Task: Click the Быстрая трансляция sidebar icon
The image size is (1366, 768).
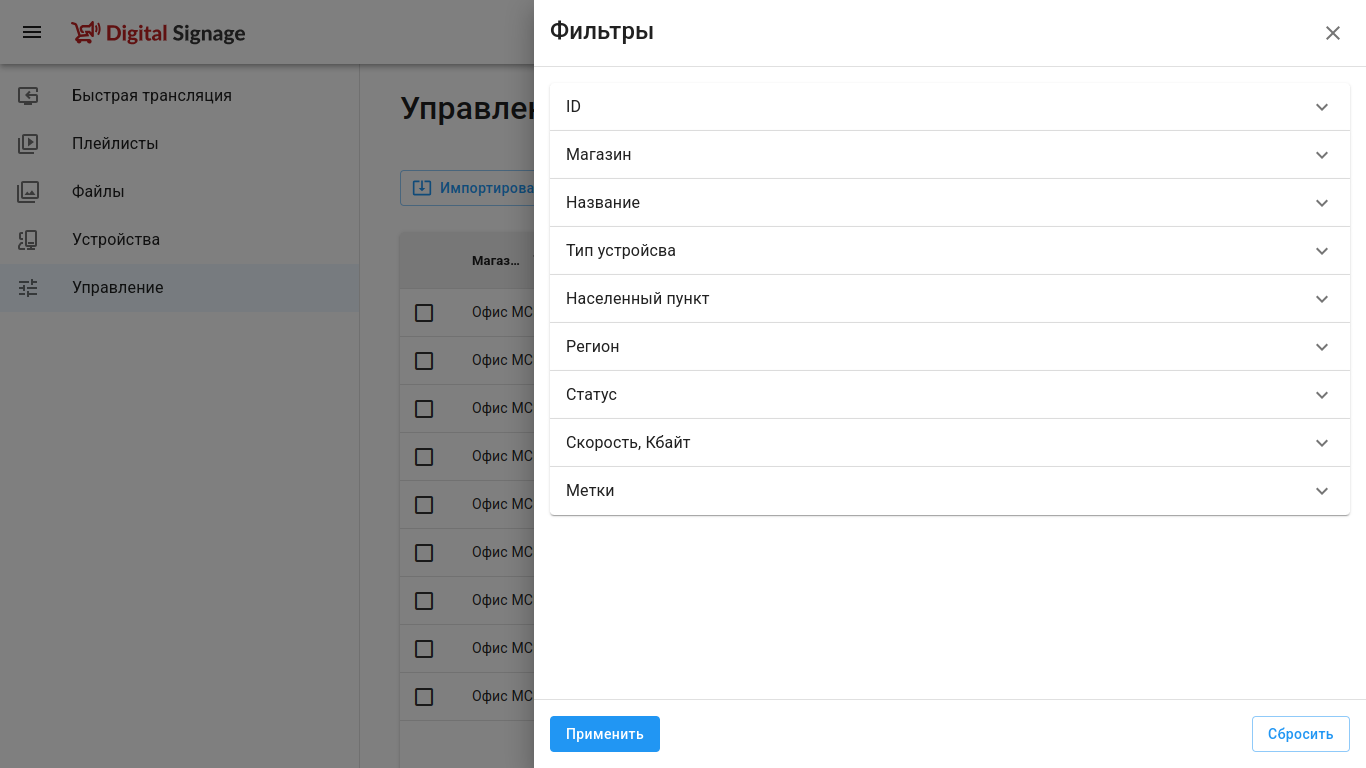Action: 28,96
